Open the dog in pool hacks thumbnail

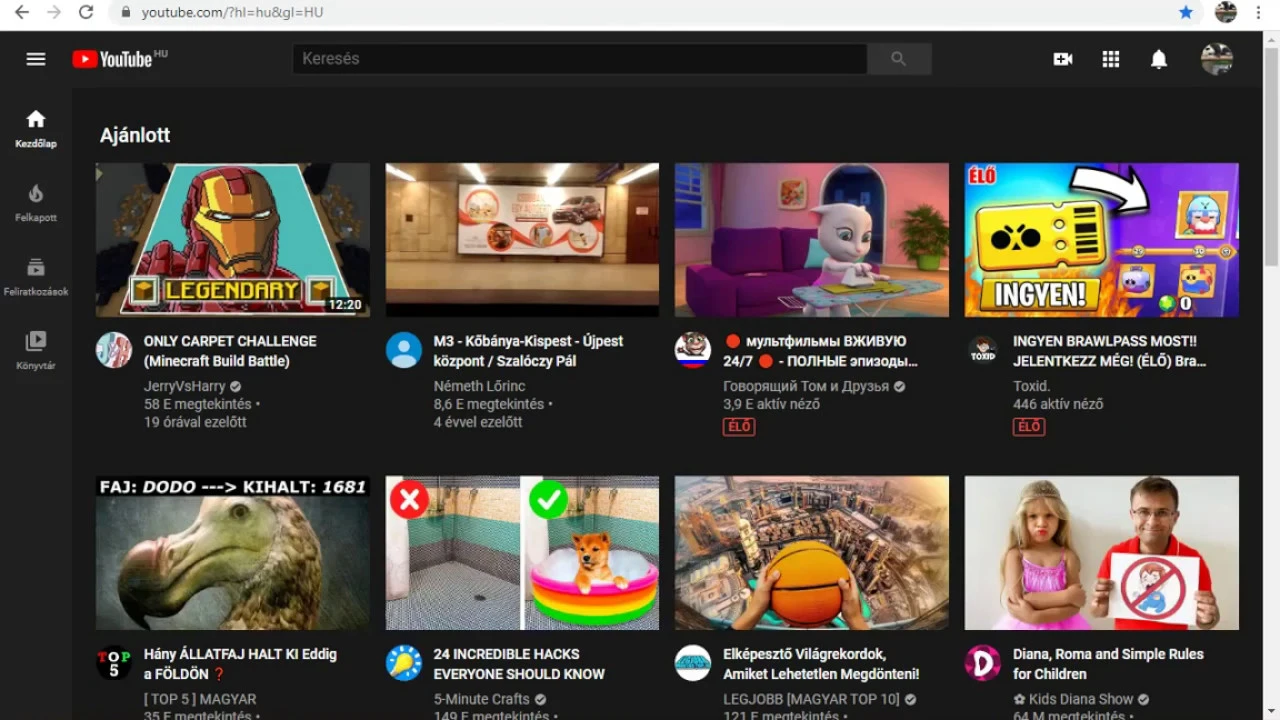click(x=523, y=553)
